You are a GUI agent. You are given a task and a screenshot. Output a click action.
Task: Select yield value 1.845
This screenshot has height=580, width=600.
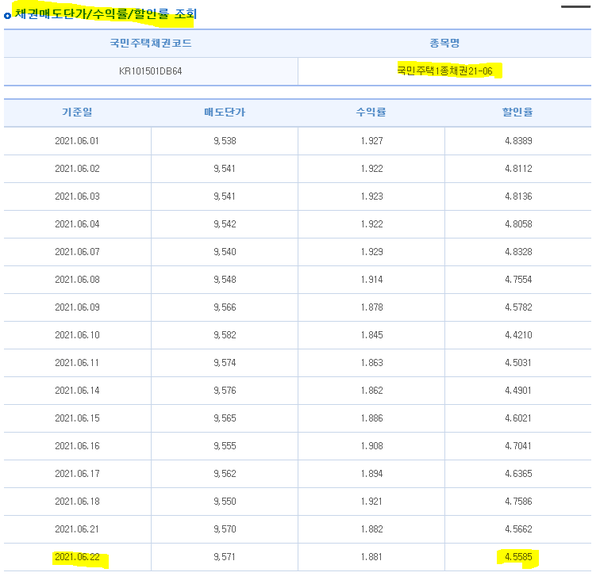[372, 335]
